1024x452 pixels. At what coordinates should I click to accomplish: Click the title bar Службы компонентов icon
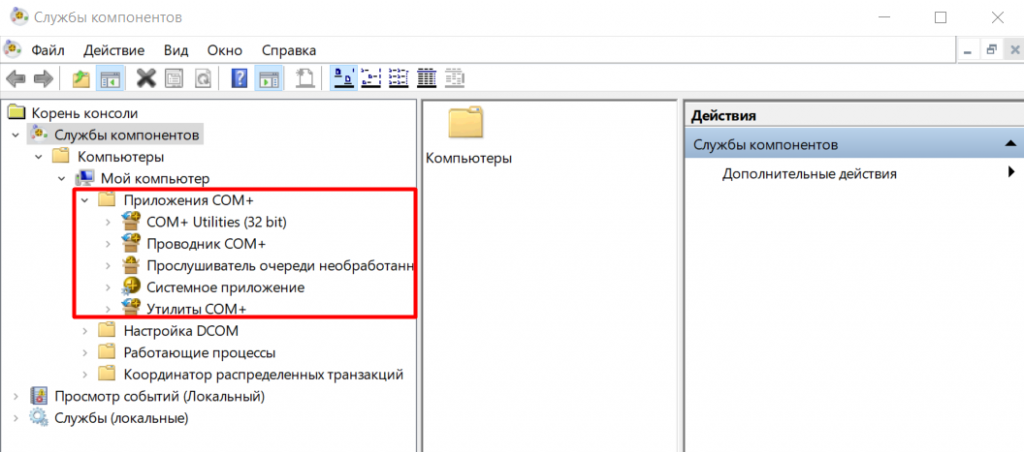pos(18,16)
